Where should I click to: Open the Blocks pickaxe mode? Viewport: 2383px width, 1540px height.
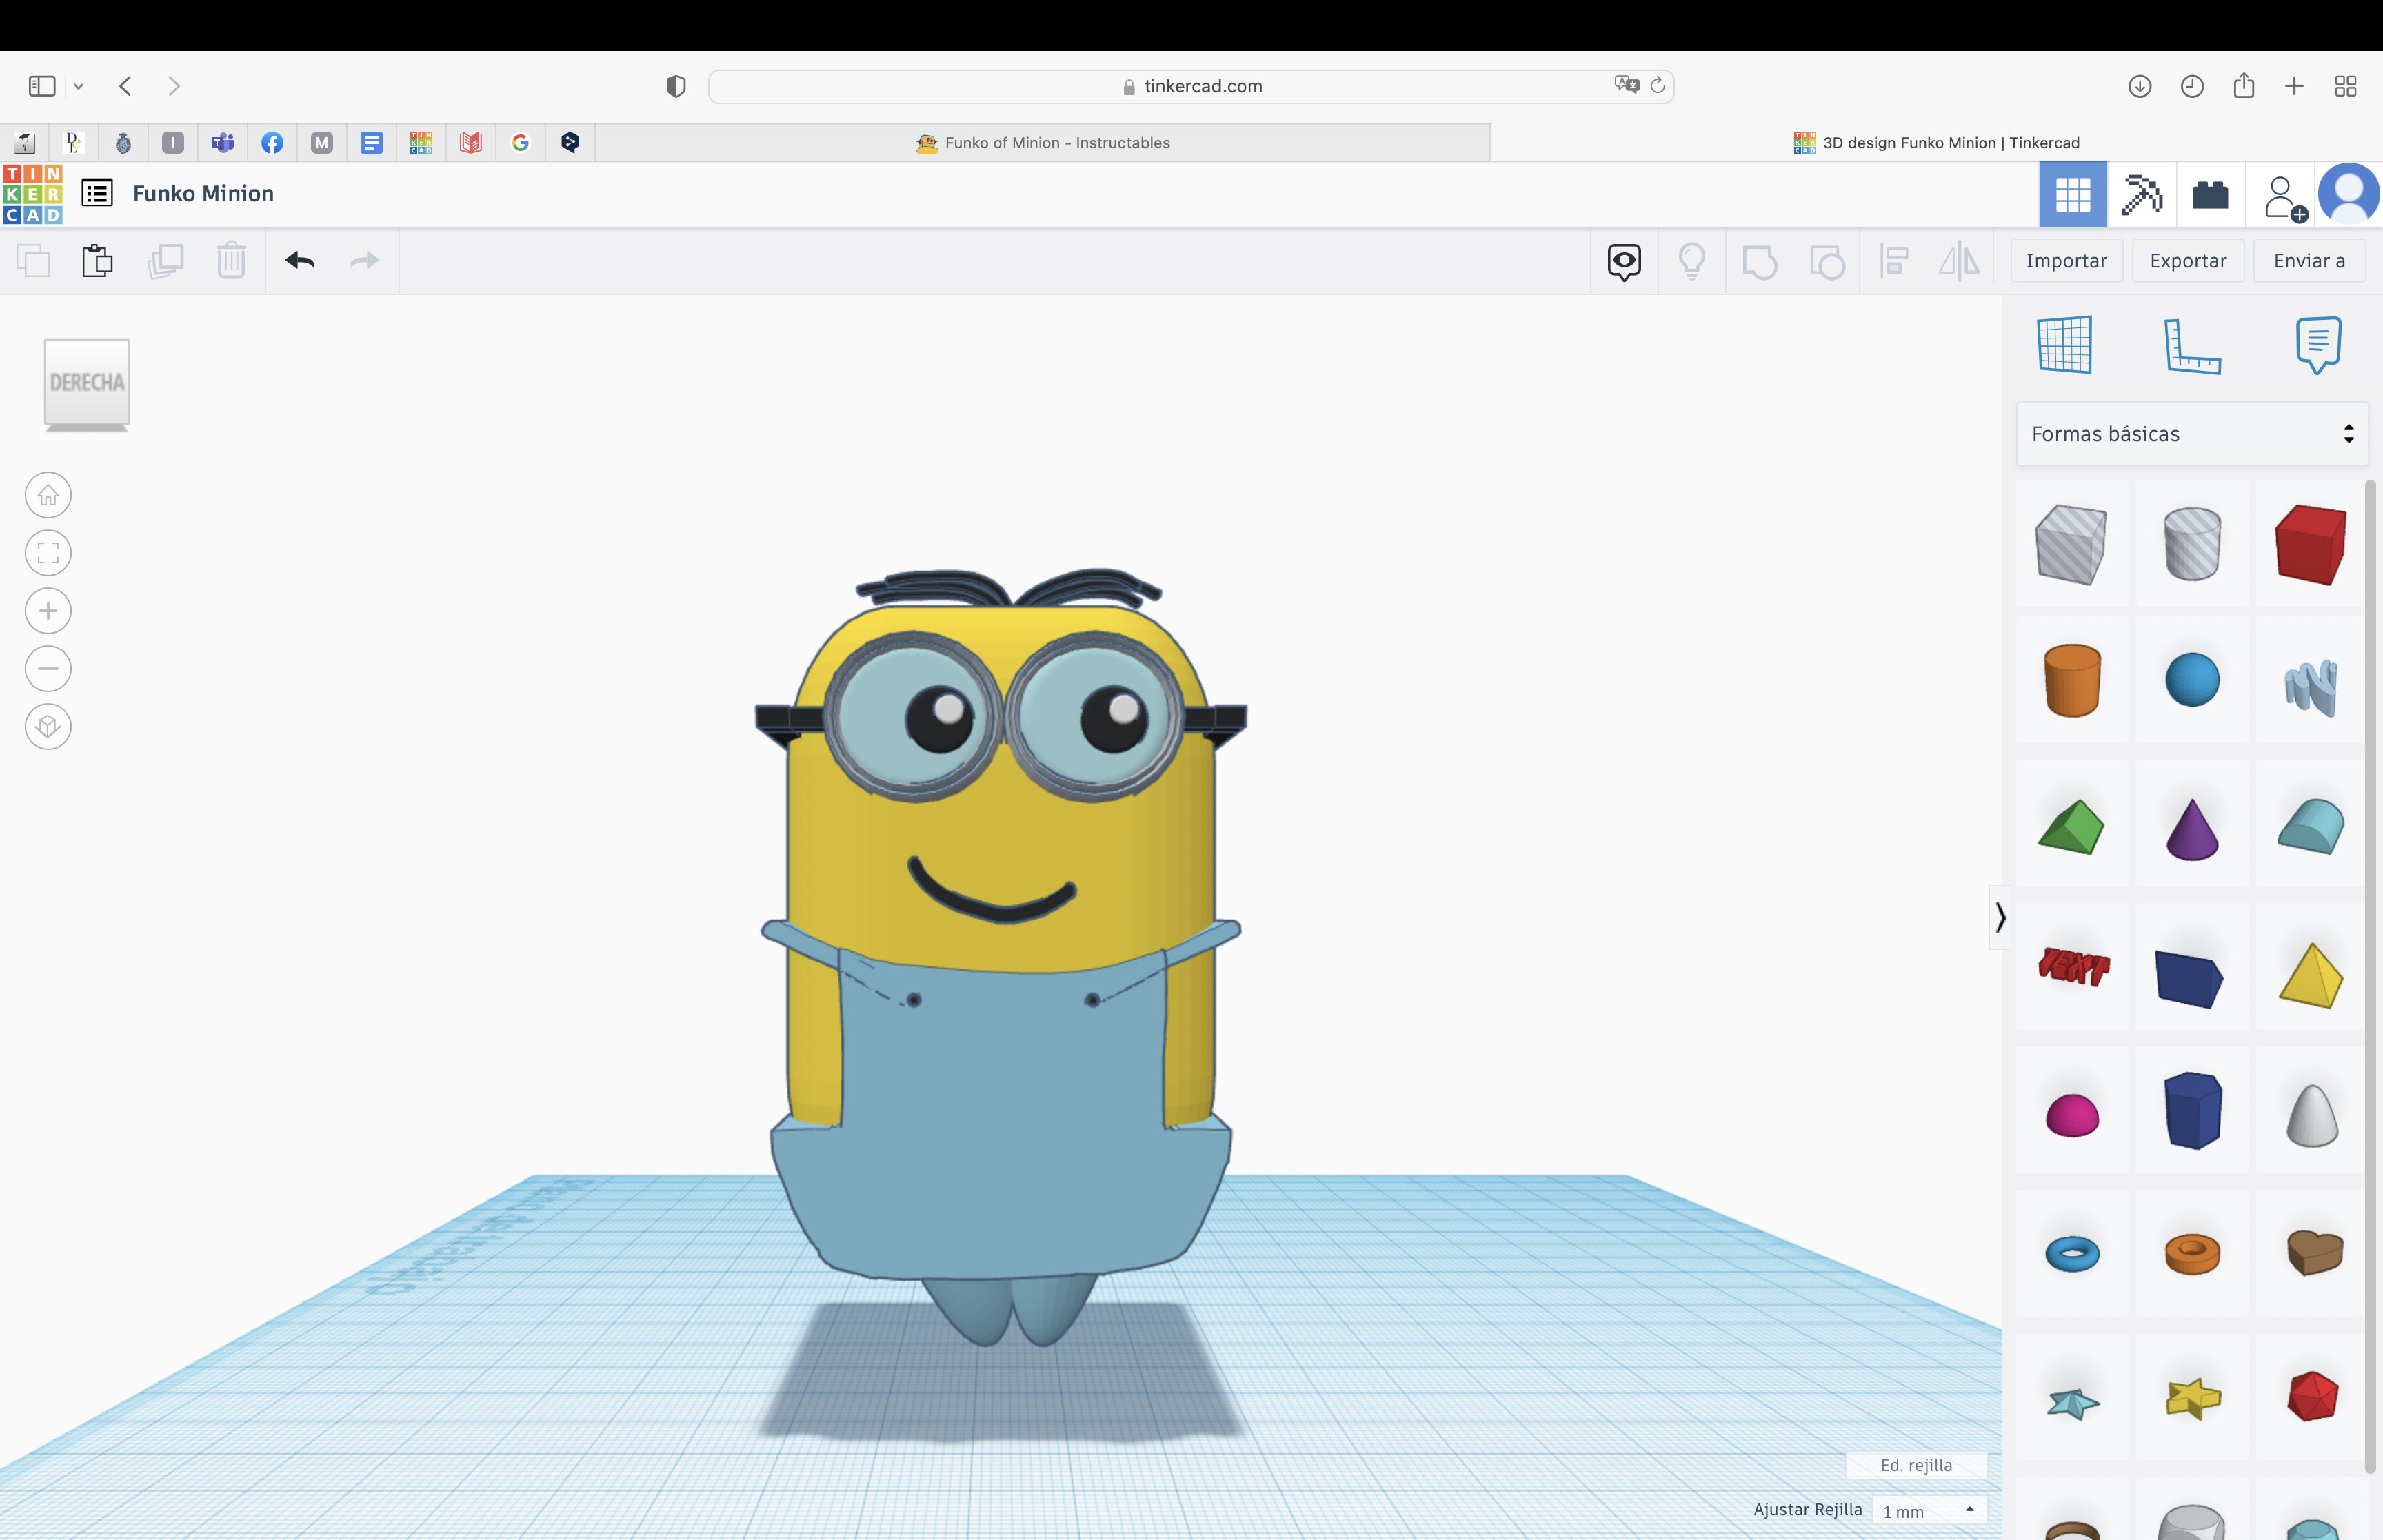2142,194
